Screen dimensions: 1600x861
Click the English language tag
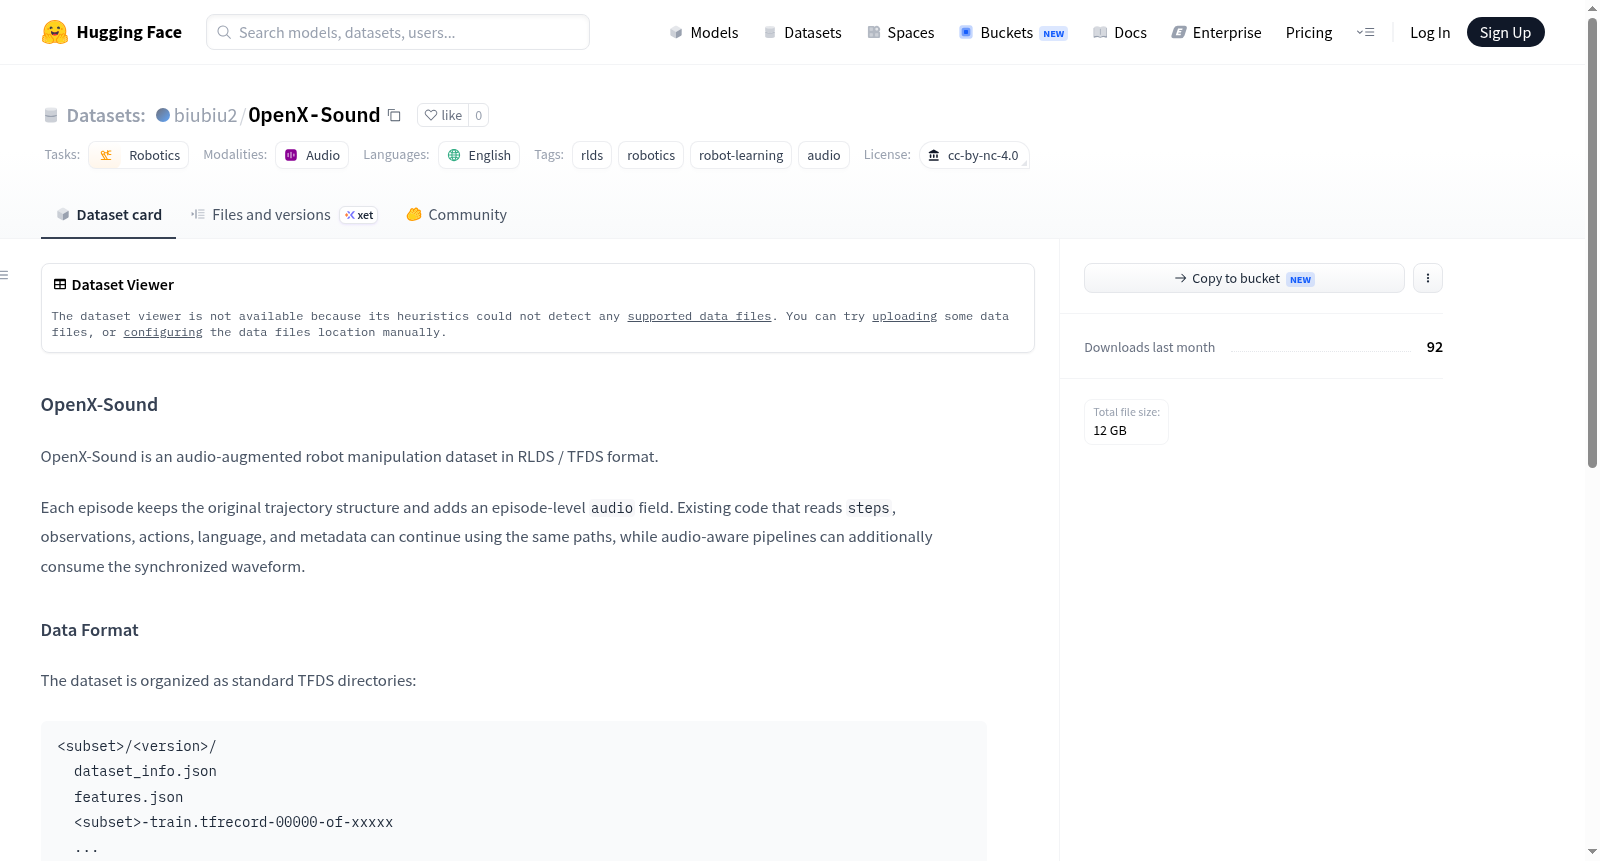pos(479,155)
